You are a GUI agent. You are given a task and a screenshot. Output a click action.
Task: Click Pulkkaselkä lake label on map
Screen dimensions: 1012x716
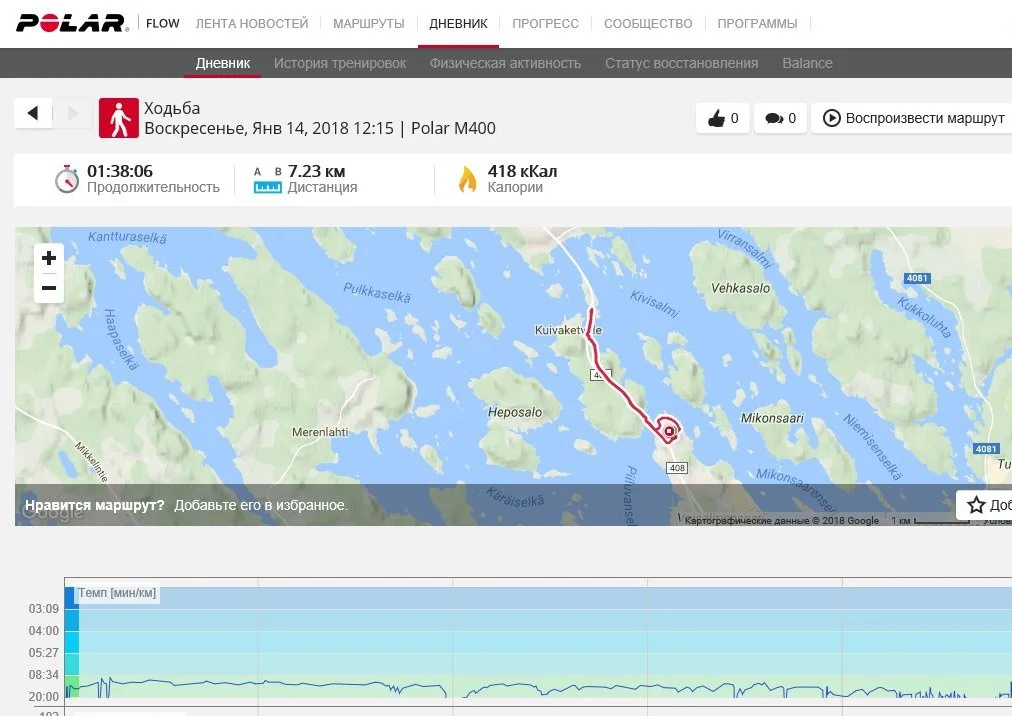click(377, 292)
